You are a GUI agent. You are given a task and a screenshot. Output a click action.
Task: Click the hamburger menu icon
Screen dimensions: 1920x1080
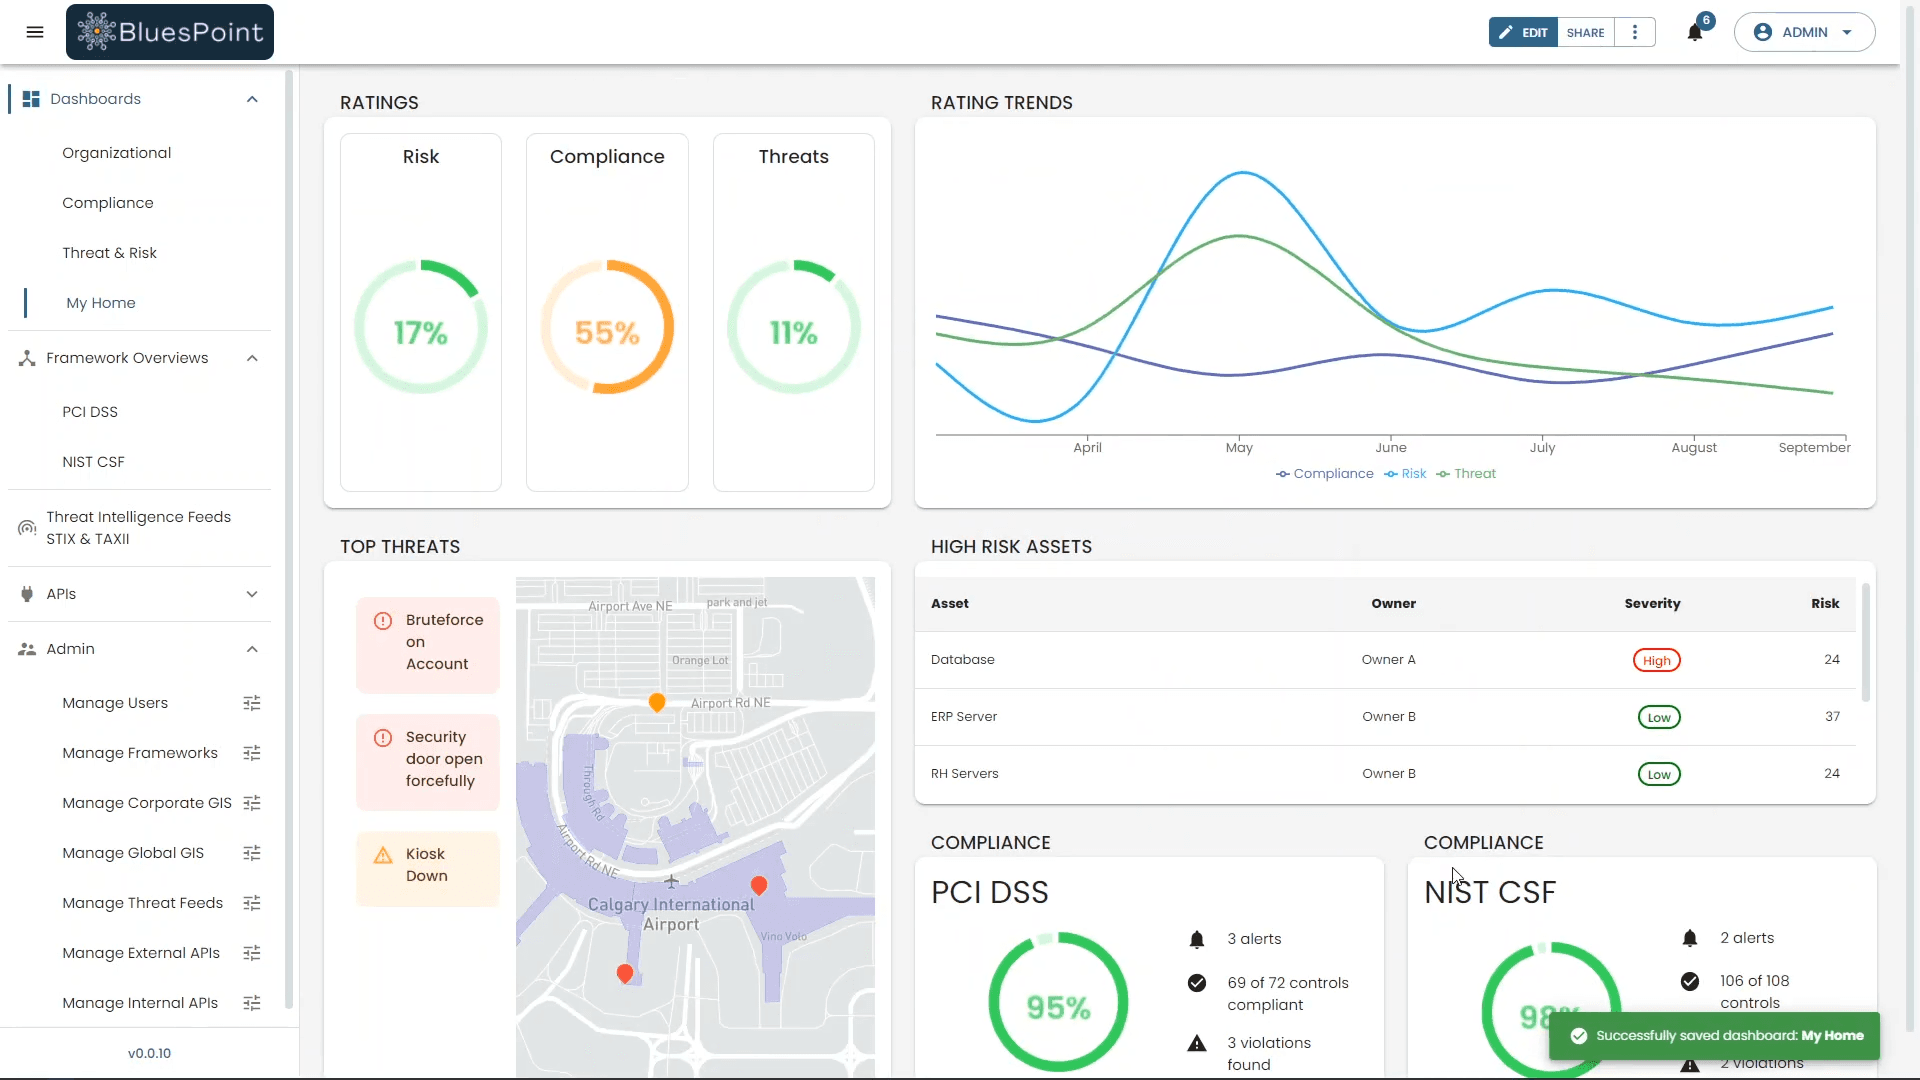pyautogui.click(x=36, y=32)
